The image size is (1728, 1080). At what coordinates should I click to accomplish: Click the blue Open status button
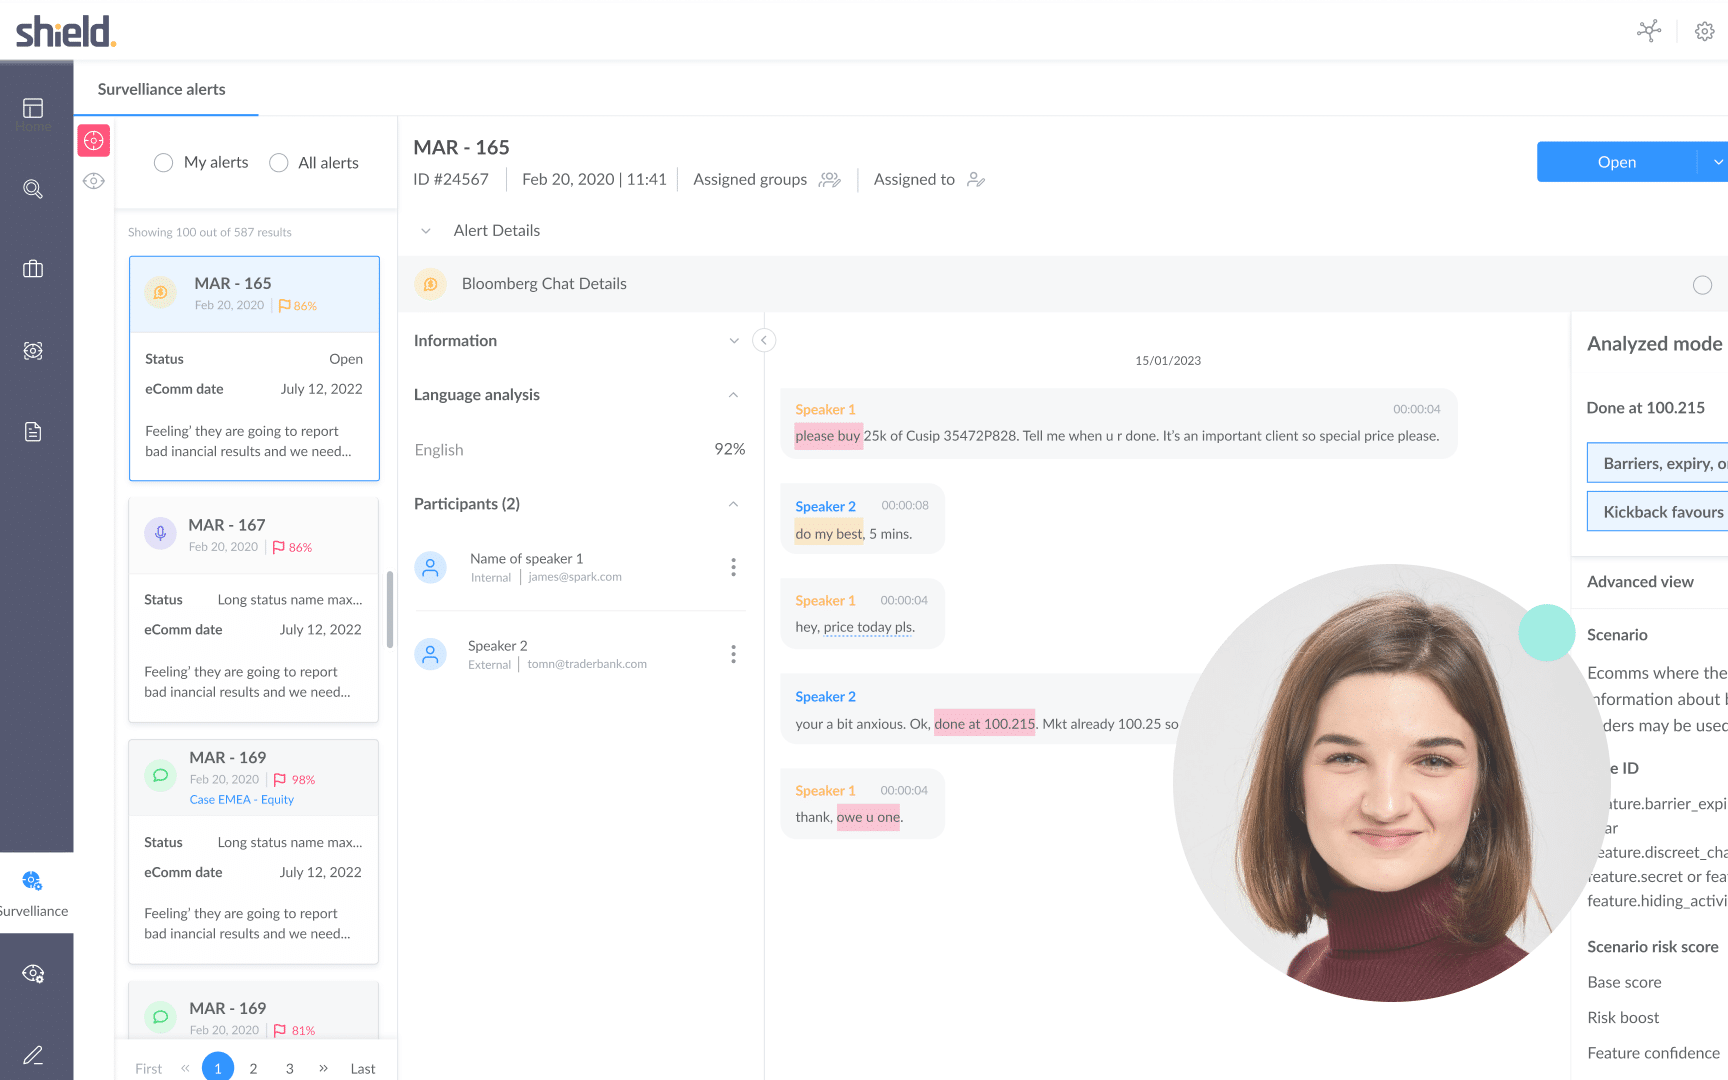coord(1616,162)
